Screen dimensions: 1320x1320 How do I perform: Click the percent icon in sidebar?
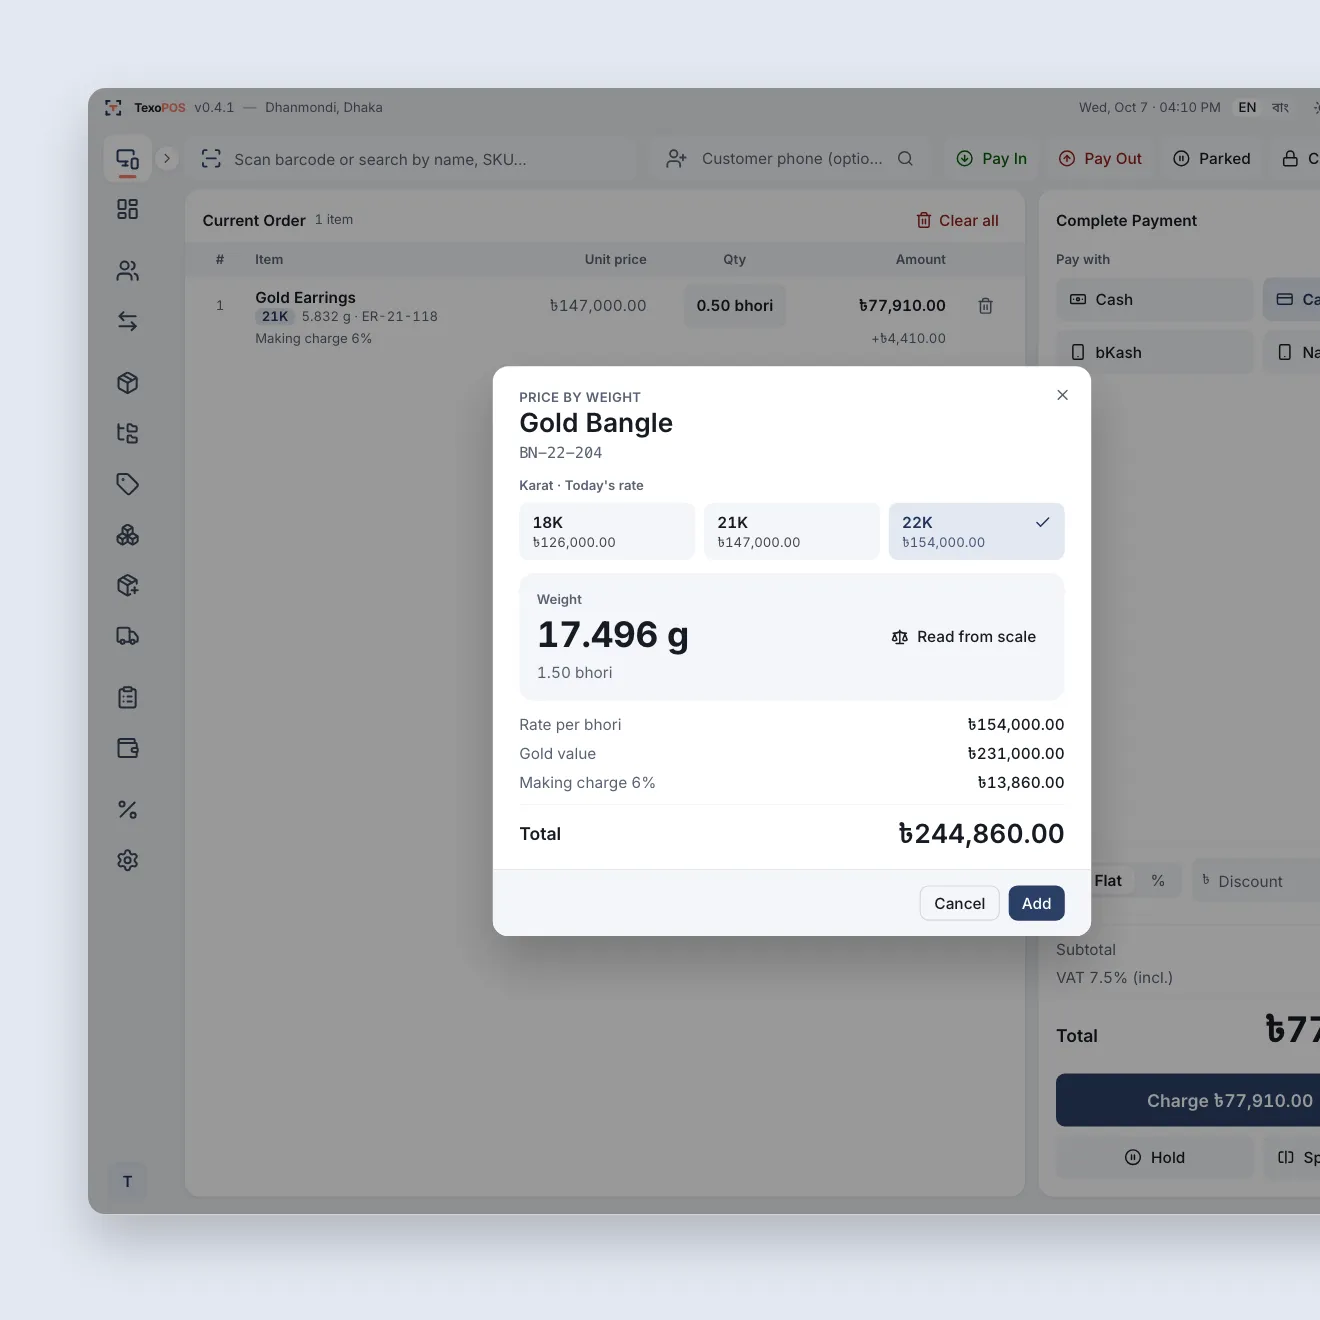point(127,810)
